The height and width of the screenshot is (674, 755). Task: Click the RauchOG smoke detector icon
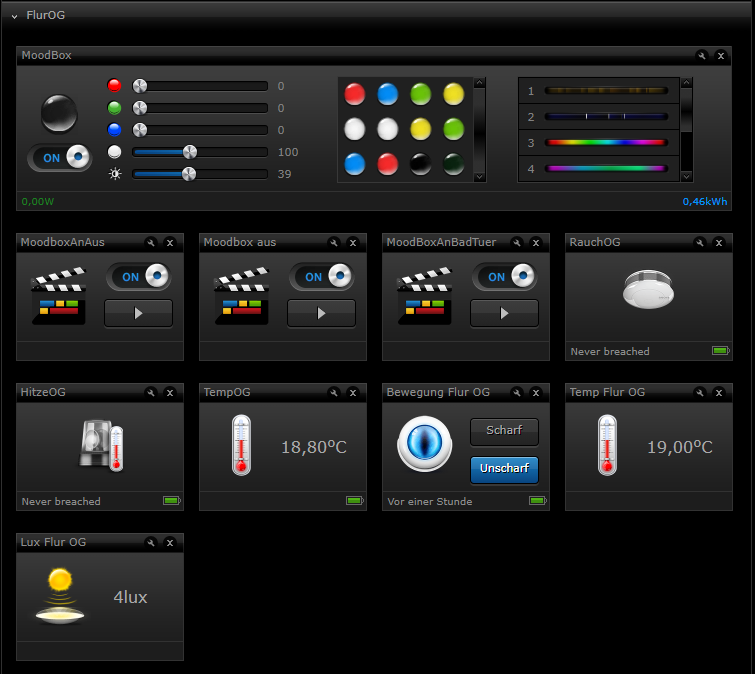point(647,288)
